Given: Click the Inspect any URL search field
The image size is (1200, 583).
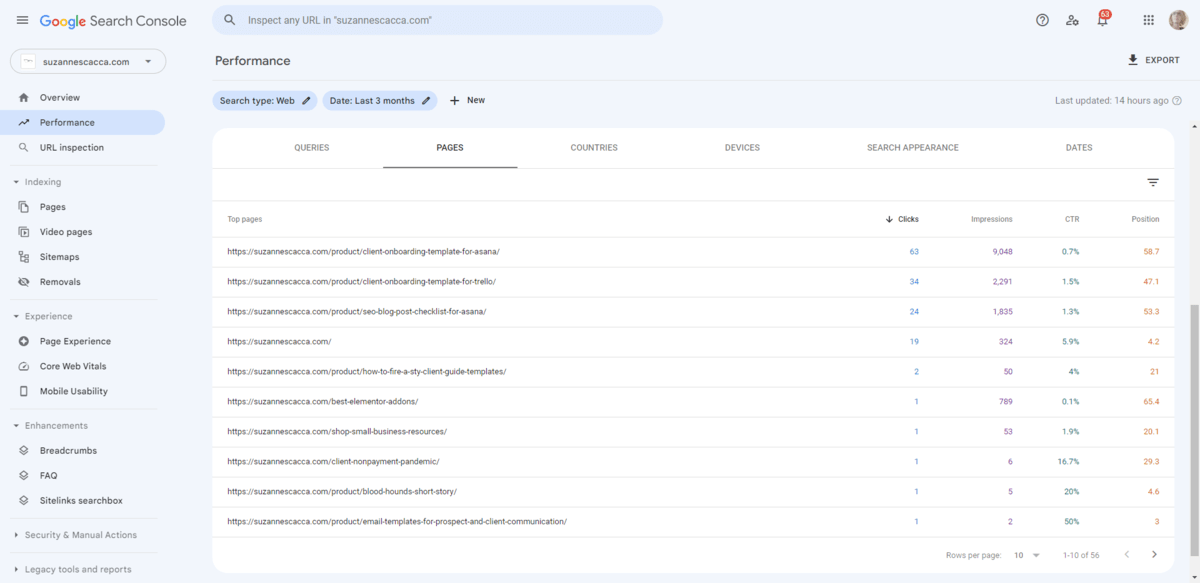Looking at the screenshot, I should pos(437,20).
